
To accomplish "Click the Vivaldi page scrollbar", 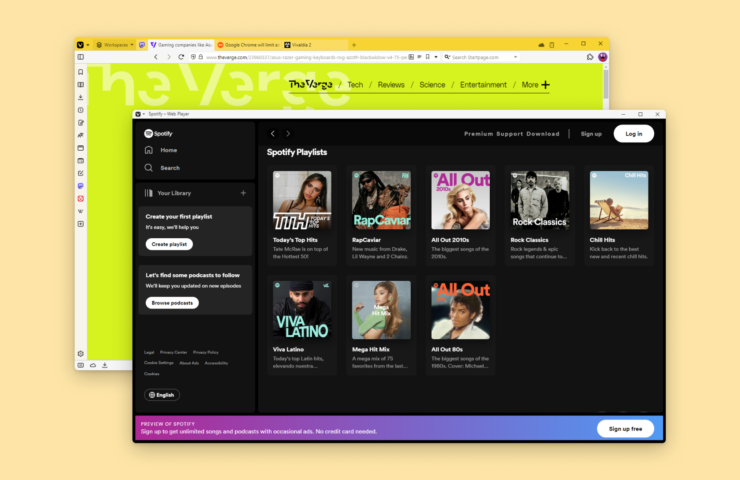I will point(606,85).
